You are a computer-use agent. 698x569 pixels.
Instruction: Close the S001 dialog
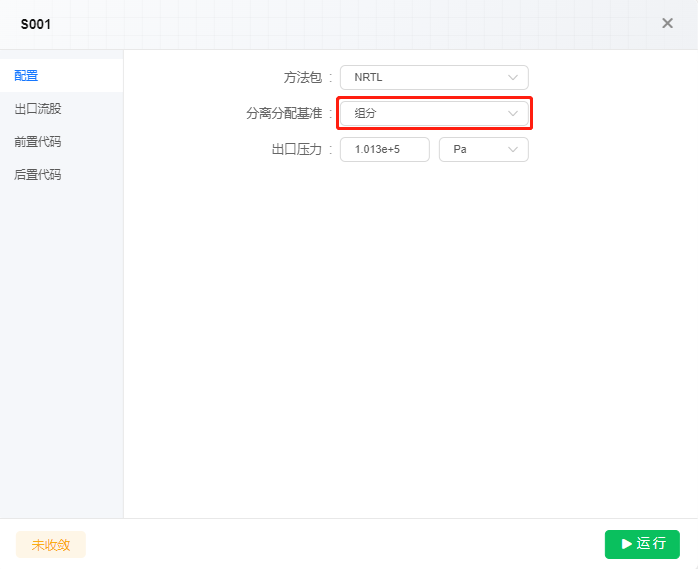pyautogui.click(x=667, y=23)
